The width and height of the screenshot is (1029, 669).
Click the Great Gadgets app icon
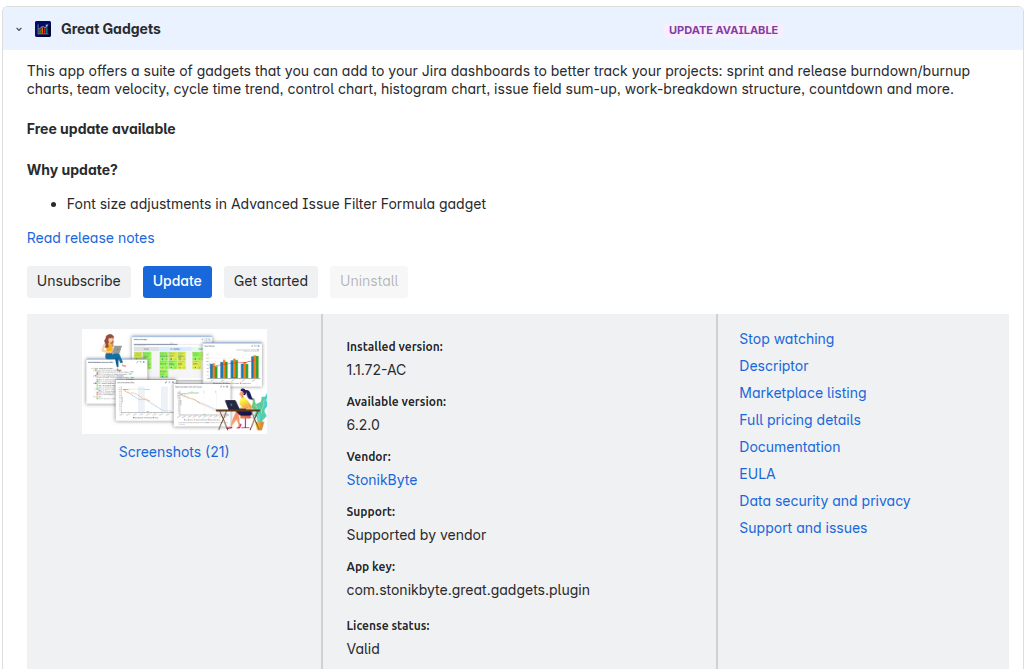(x=43, y=29)
